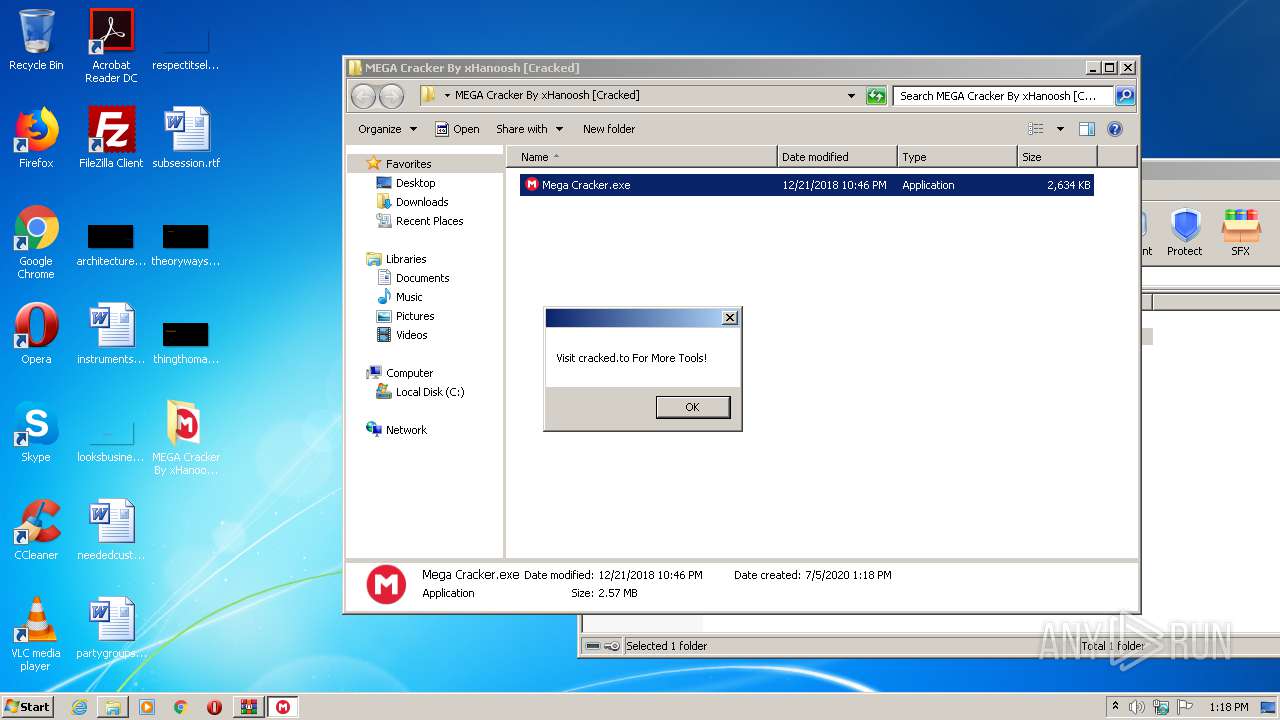The height and width of the screenshot is (720, 1280).
Task: Click Chrome taskbar icon
Action: point(180,707)
